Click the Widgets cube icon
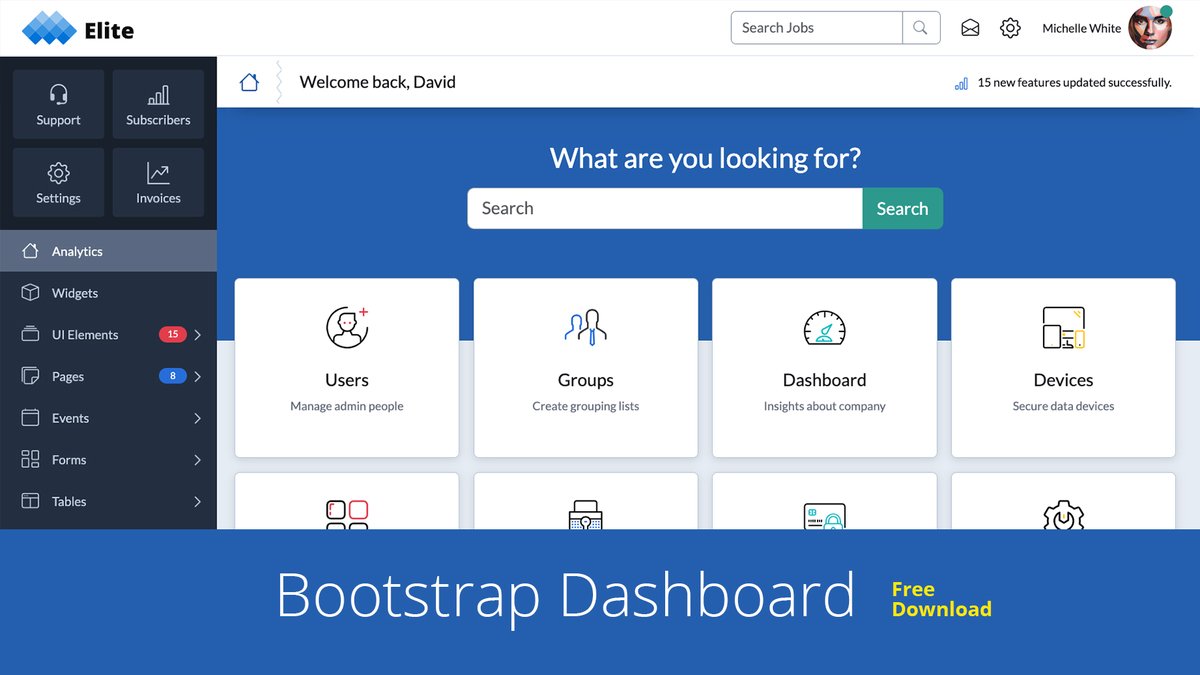 point(31,293)
